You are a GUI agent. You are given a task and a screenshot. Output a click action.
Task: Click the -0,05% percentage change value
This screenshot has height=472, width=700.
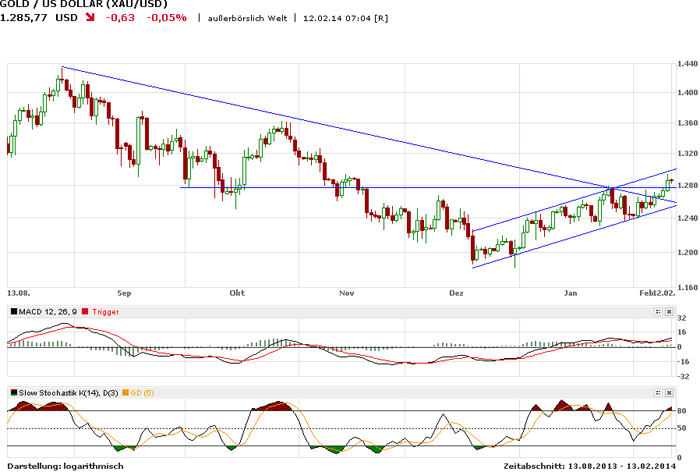pos(166,18)
